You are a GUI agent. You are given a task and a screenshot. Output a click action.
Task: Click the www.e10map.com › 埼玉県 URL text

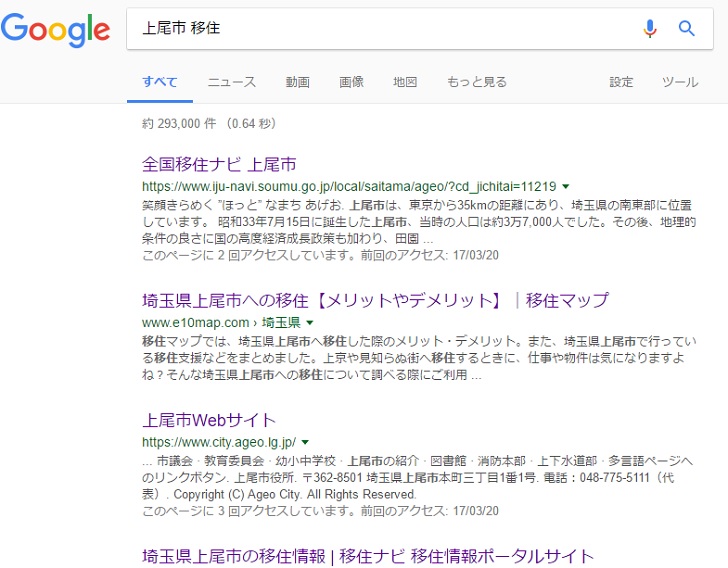(221, 323)
